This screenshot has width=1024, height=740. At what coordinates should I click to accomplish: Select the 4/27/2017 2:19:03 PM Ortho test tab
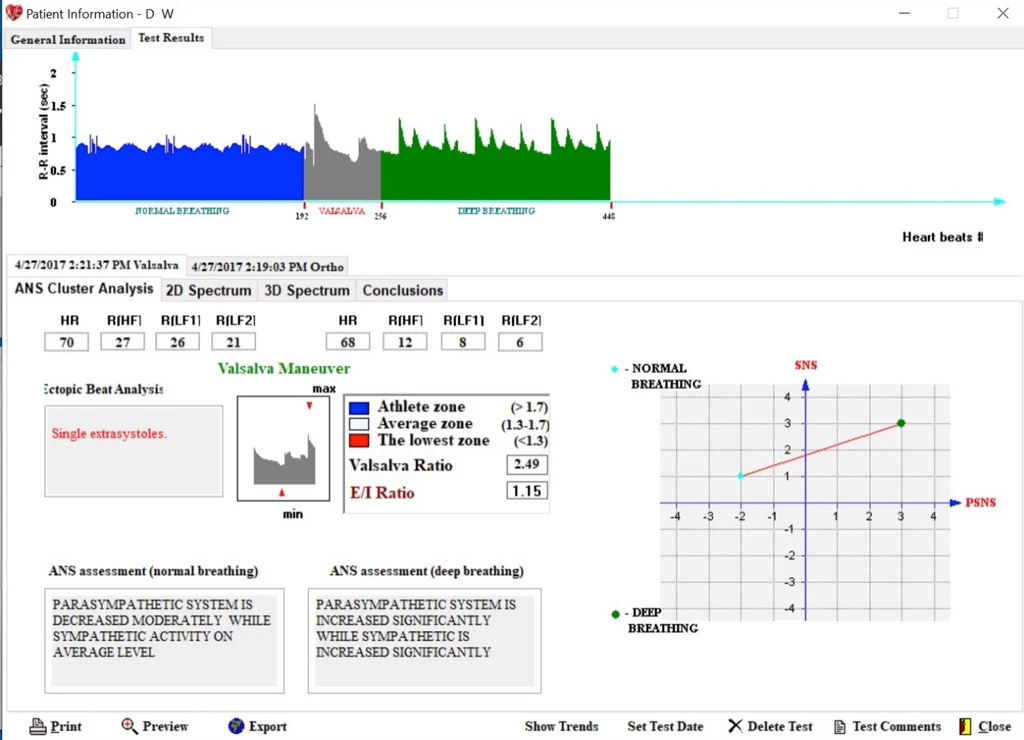click(267, 266)
